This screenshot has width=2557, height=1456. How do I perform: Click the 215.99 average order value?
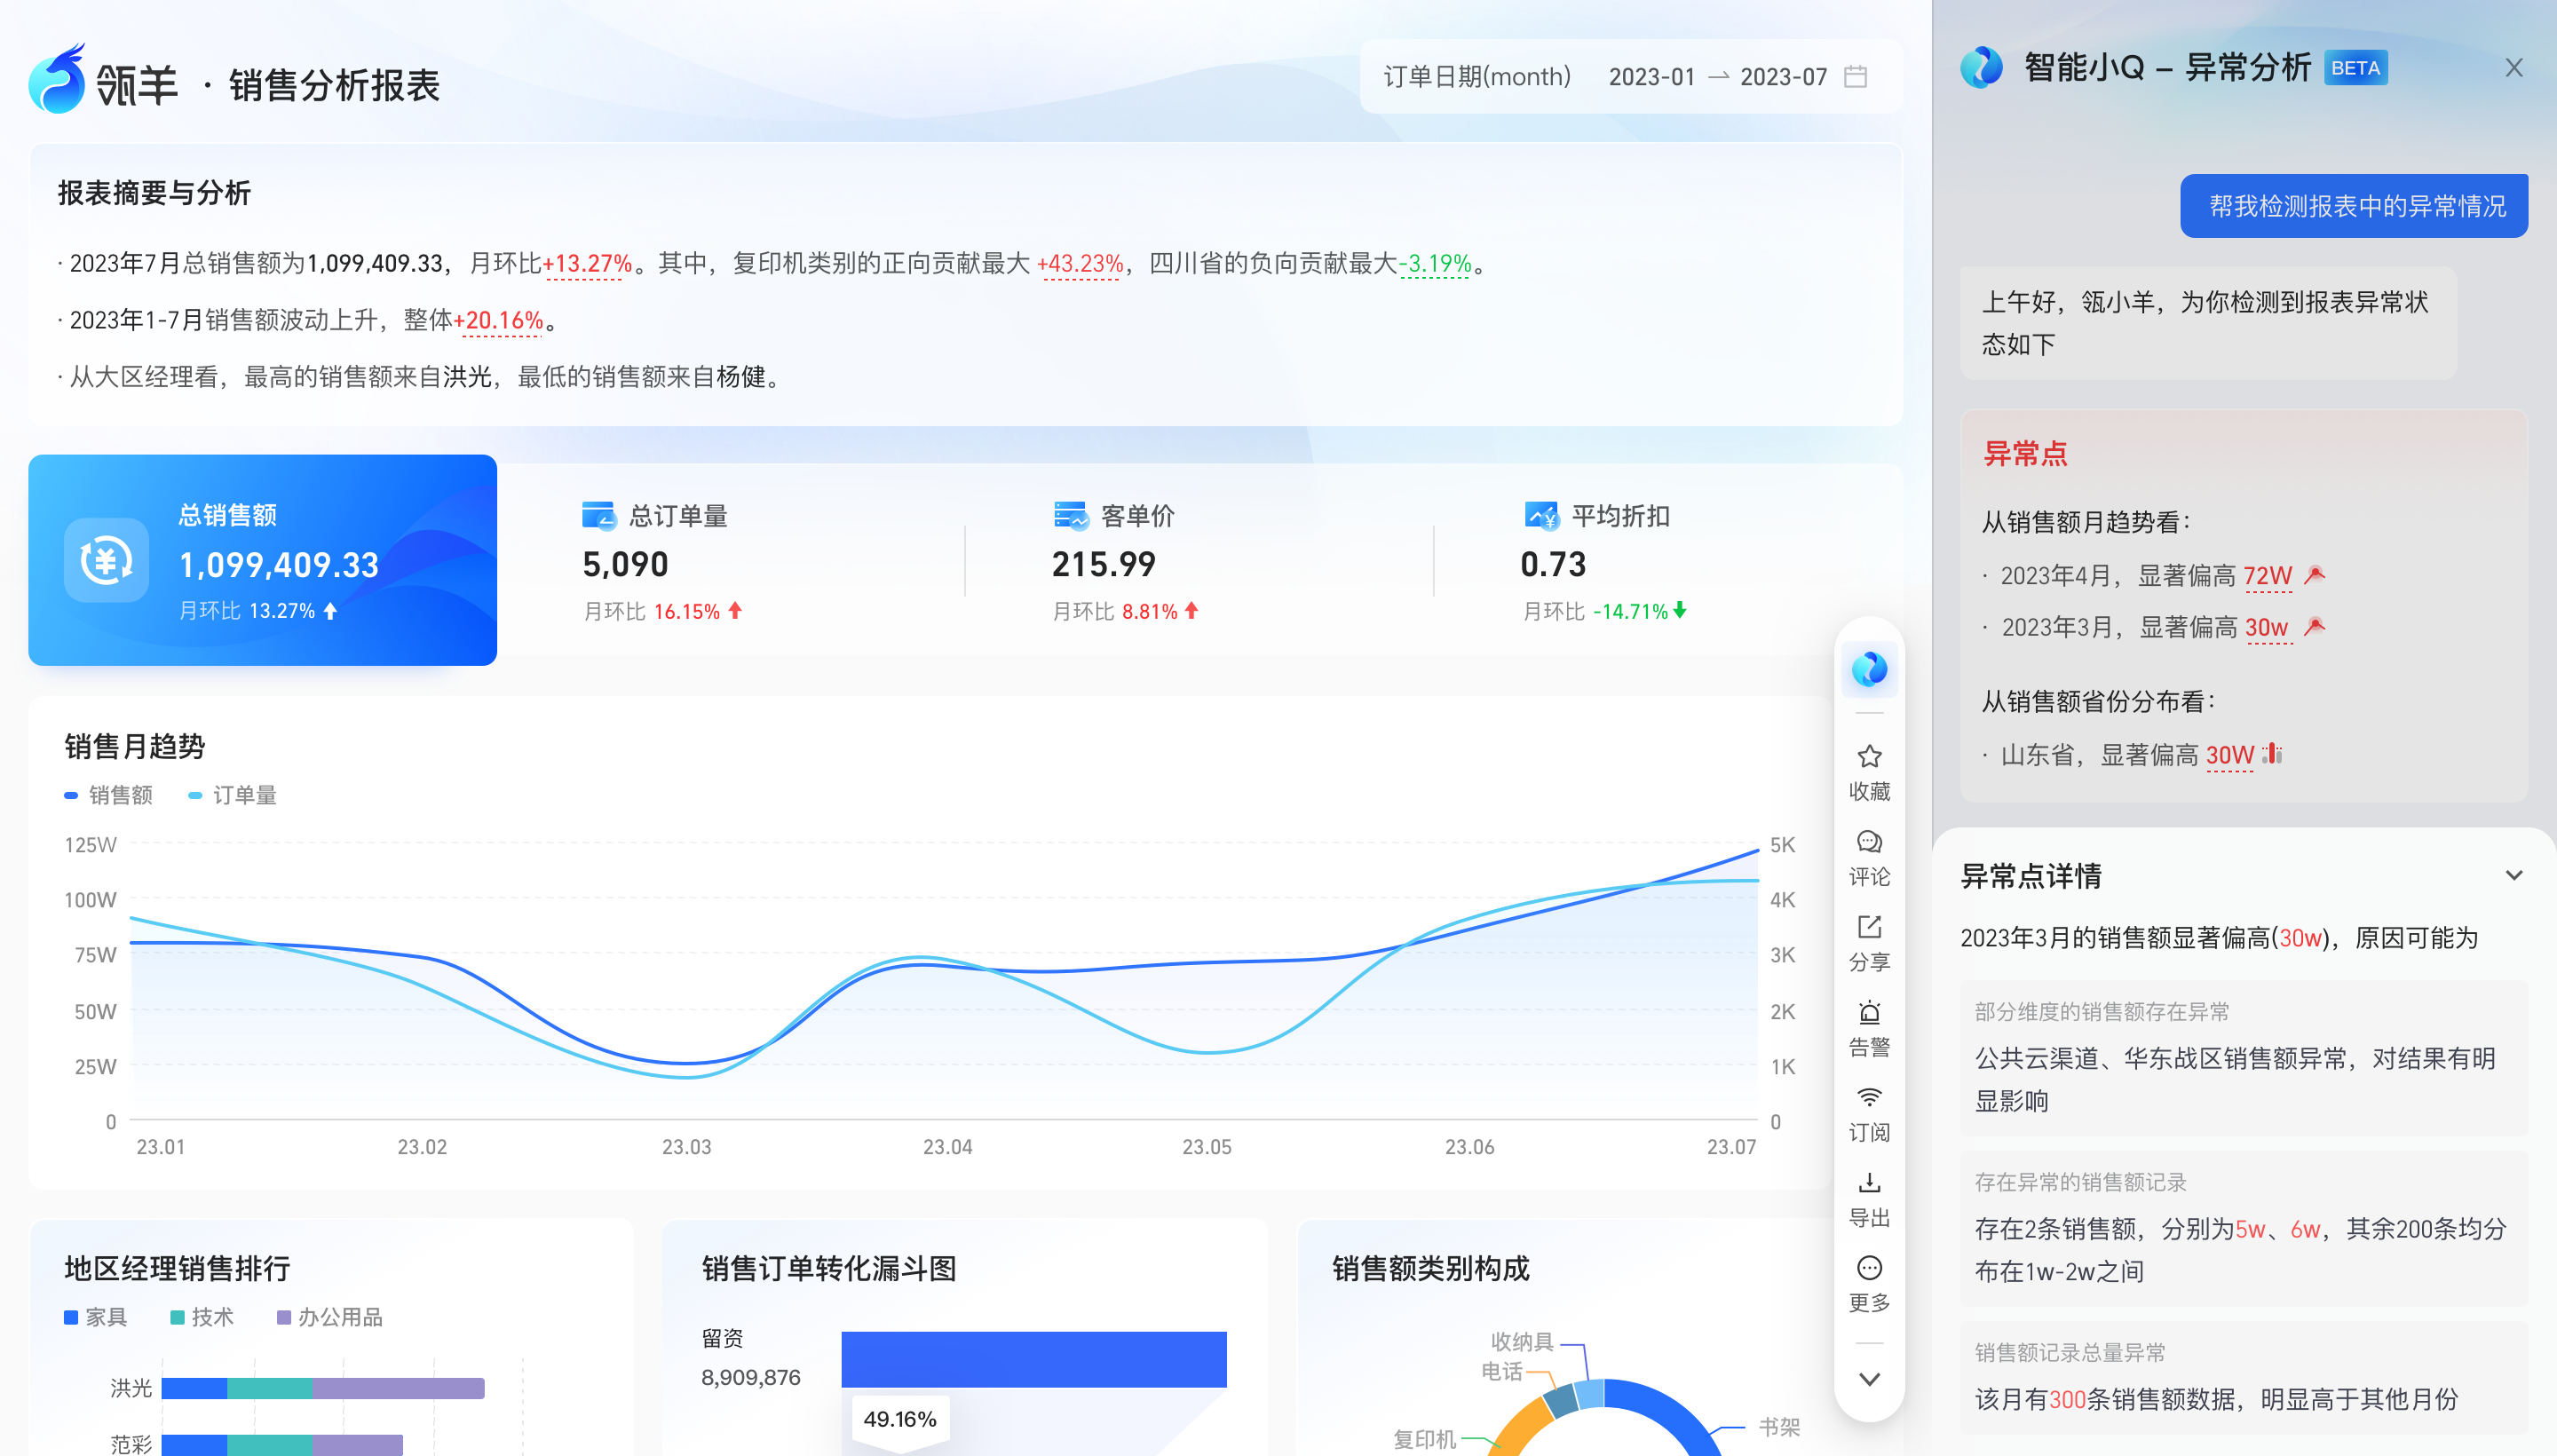click(x=1103, y=565)
